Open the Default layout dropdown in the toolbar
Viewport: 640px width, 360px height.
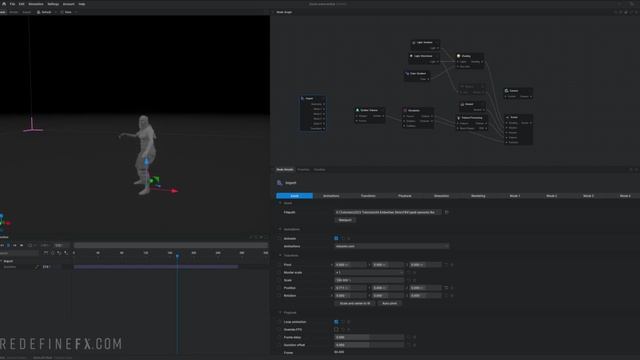(x=46, y=12)
